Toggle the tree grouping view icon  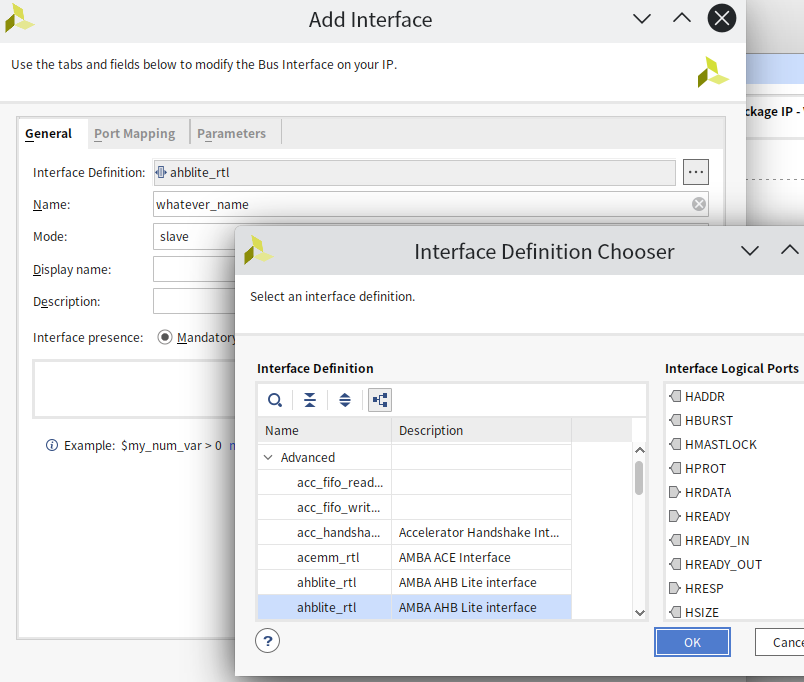380,400
